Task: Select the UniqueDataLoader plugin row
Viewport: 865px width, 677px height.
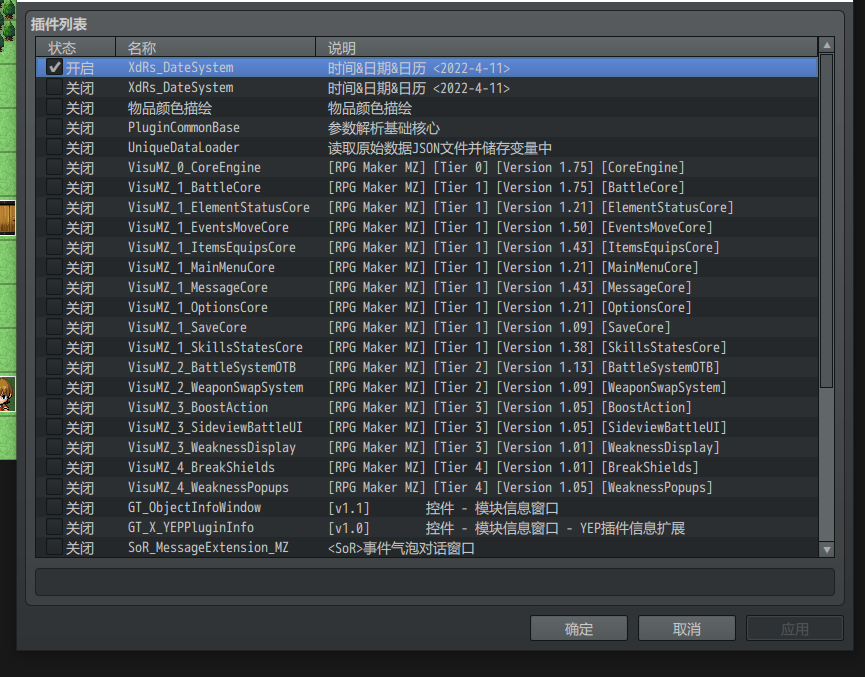Action: pos(427,147)
